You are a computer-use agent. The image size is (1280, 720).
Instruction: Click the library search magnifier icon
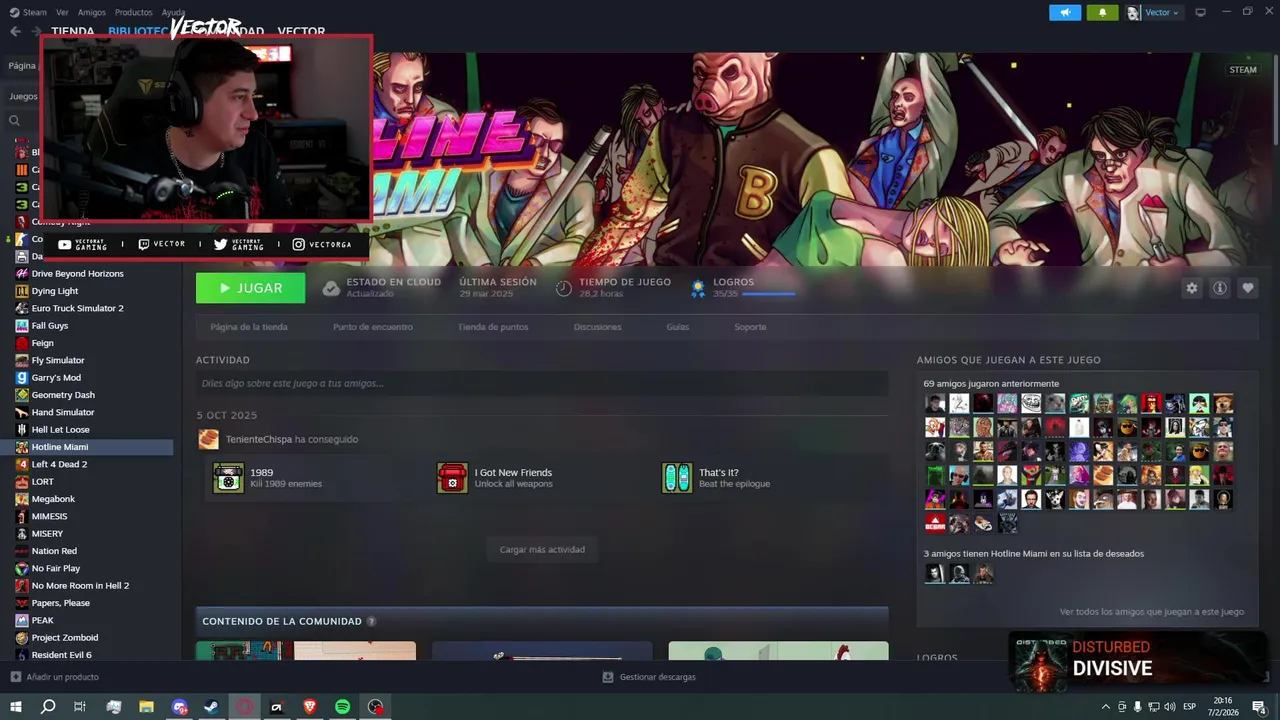[15, 120]
